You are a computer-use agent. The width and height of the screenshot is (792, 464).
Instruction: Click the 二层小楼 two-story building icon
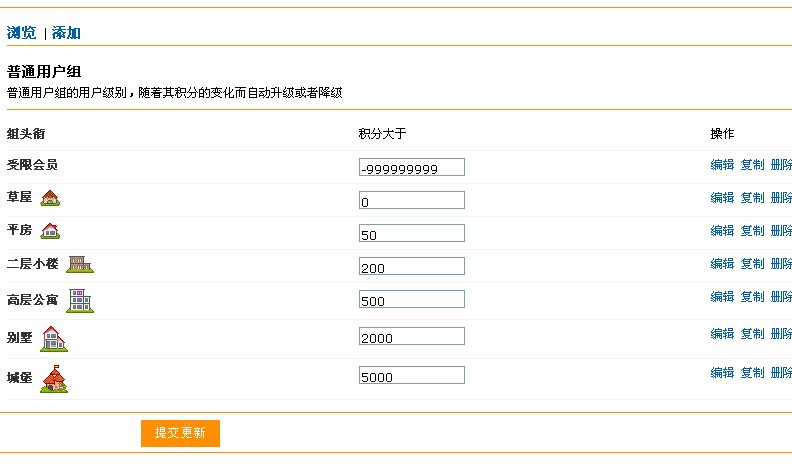80,264
